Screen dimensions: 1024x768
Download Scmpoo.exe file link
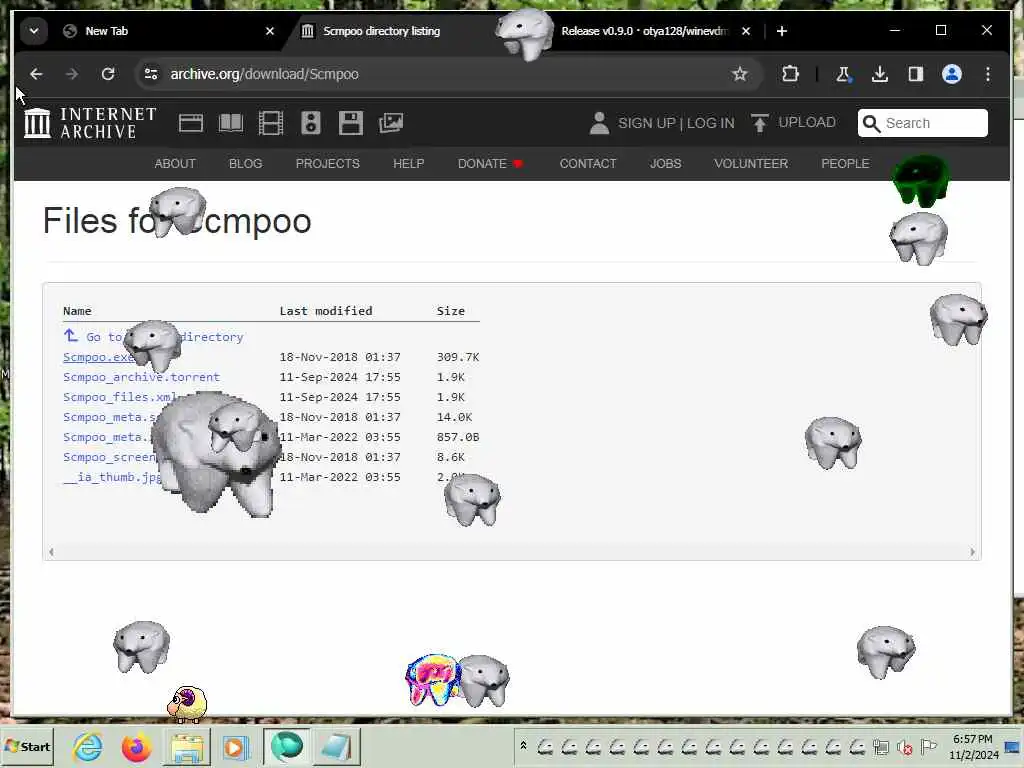(98, 357)
